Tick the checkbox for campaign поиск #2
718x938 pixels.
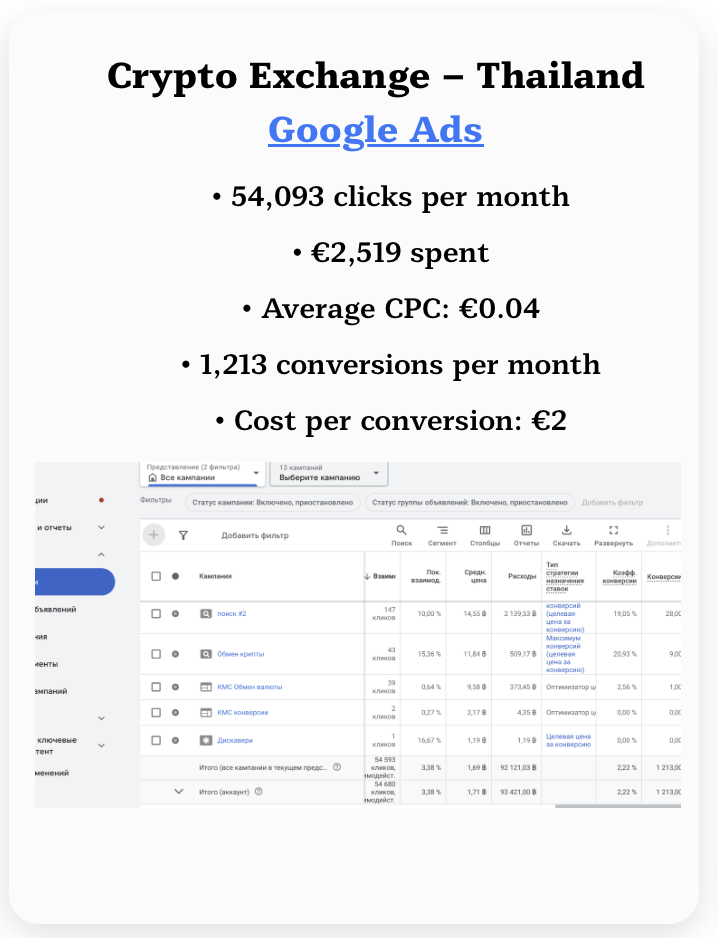156,614
